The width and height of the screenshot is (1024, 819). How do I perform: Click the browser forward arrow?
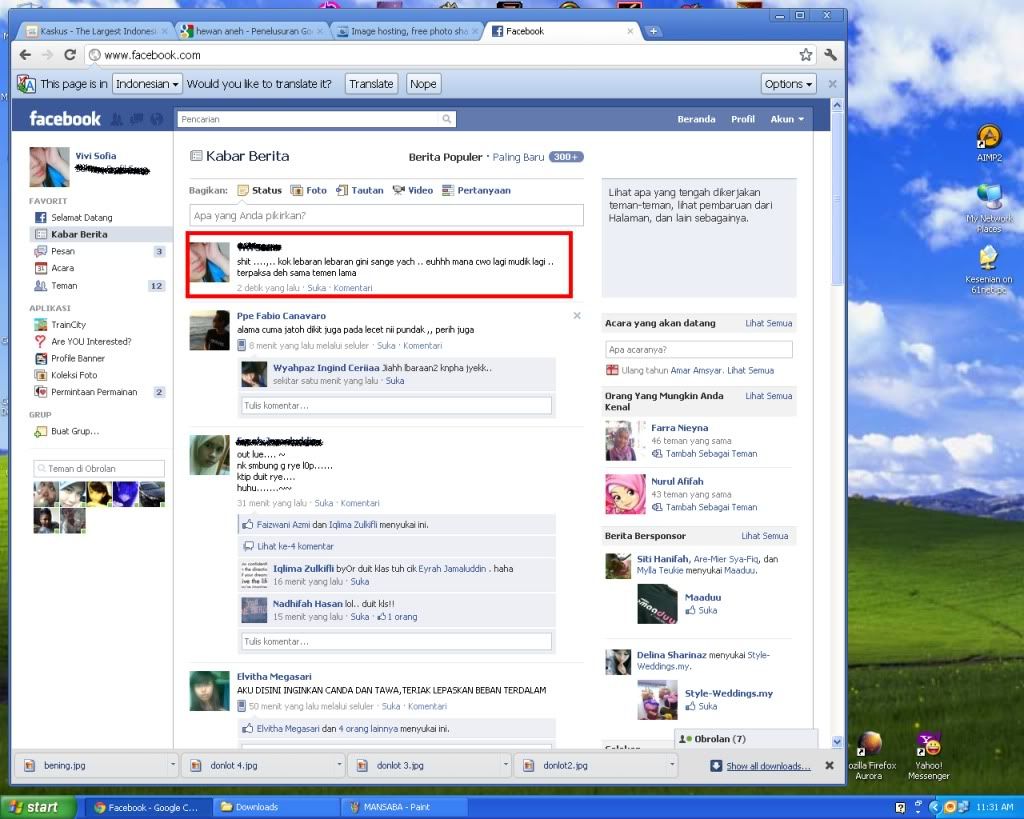click(x=47, y=55)
